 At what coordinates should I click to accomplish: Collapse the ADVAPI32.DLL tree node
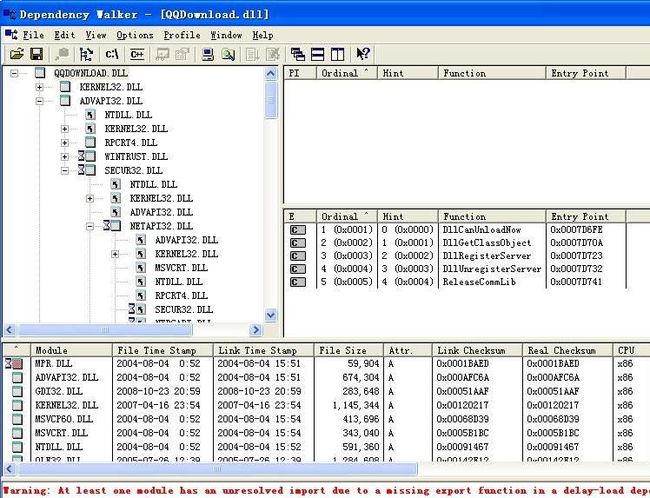tap(39, 101)
